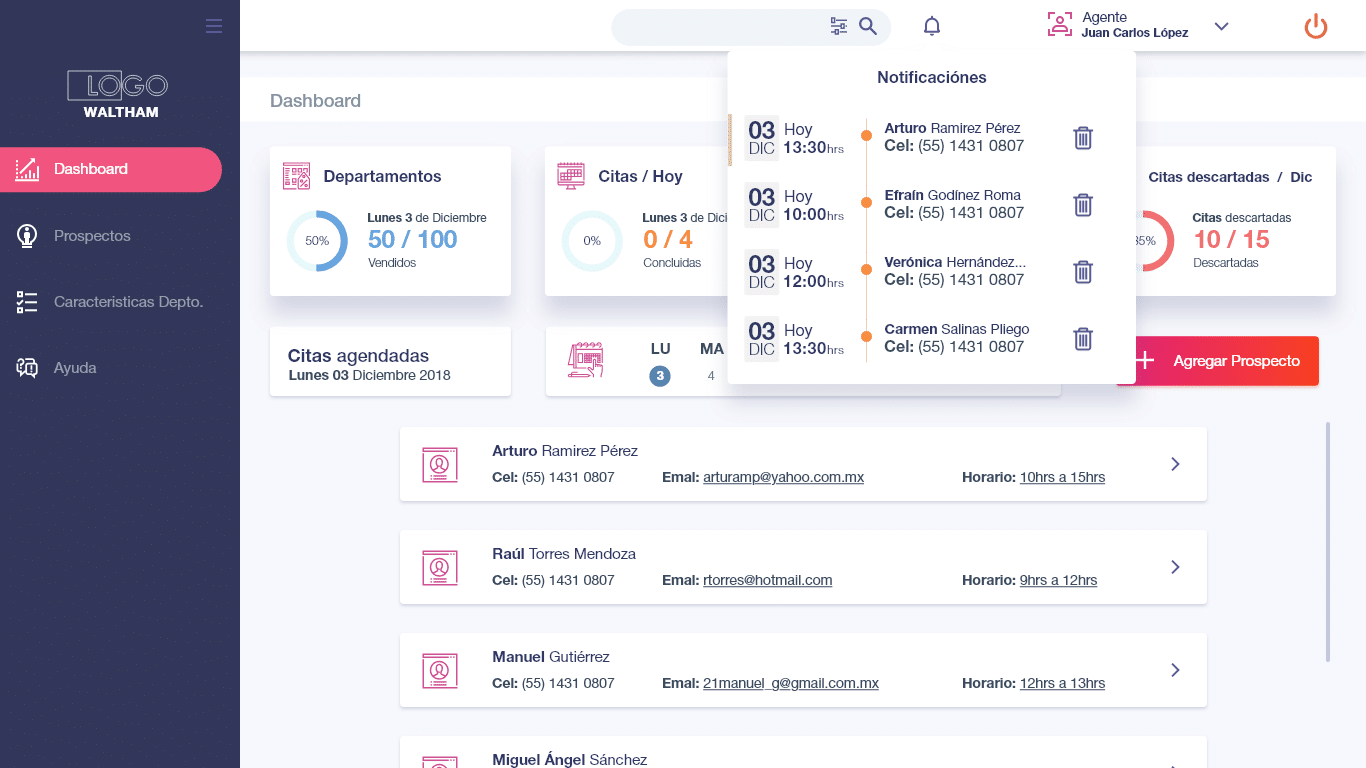Click the magnifying glass search icon

[x=868, y=26]
